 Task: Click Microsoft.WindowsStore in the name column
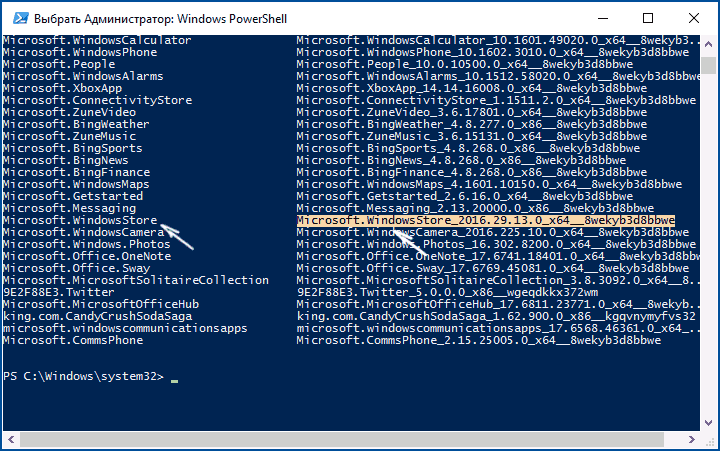pos(80,220)
